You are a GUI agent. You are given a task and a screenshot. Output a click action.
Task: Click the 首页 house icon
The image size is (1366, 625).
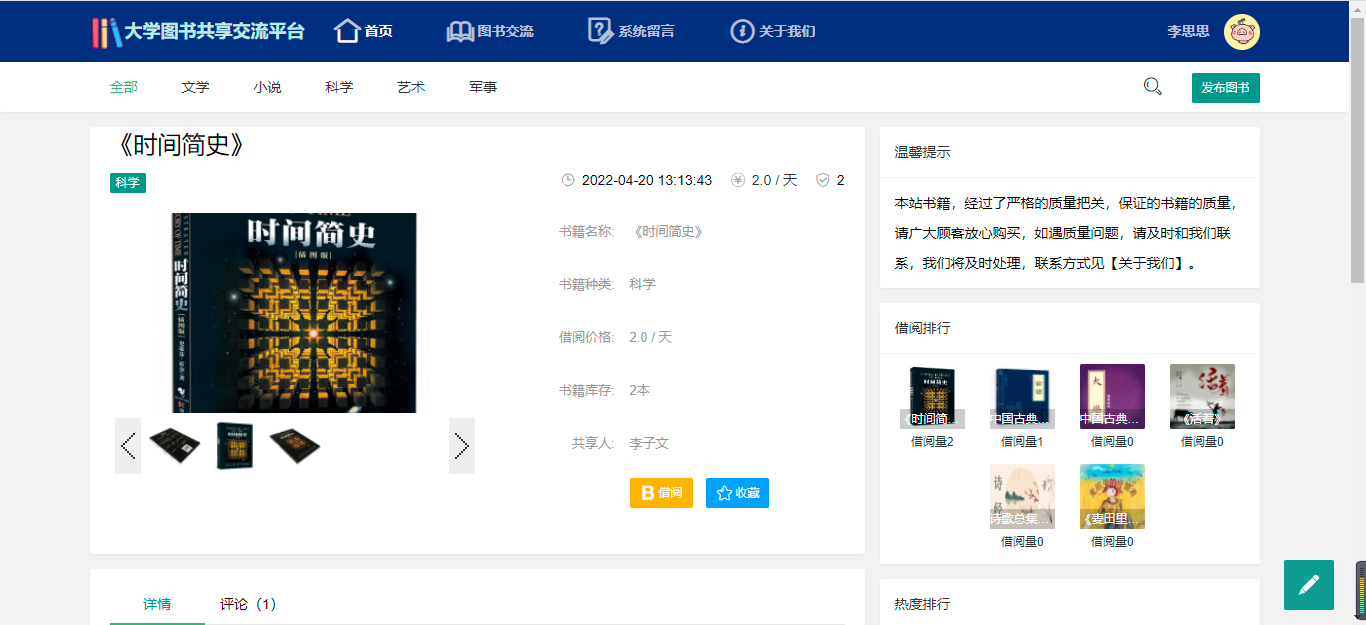[347, 31]
